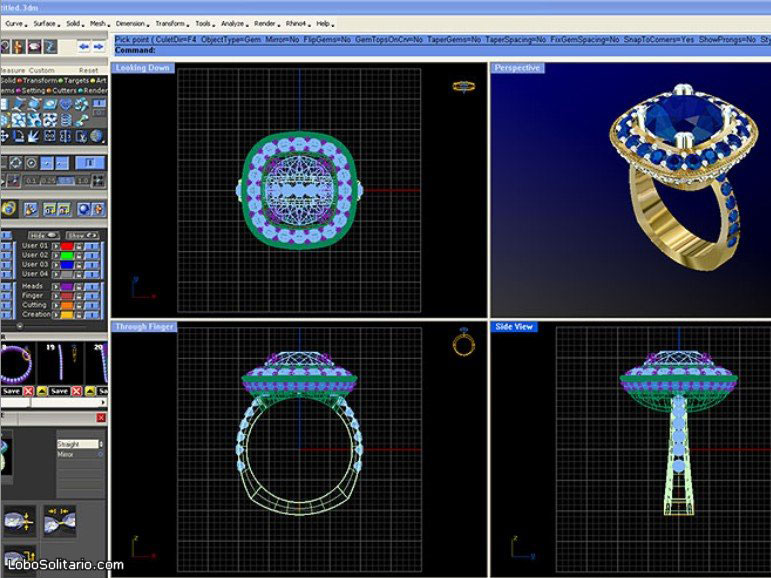Click the second gem spacing icon with arrows
771x578 pixels.
(x=58, y=518)
